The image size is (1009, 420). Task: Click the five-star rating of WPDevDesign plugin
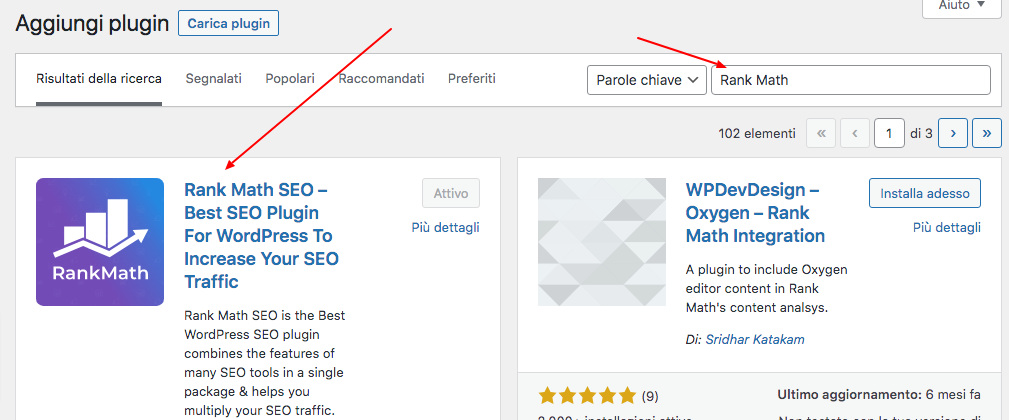587,396
